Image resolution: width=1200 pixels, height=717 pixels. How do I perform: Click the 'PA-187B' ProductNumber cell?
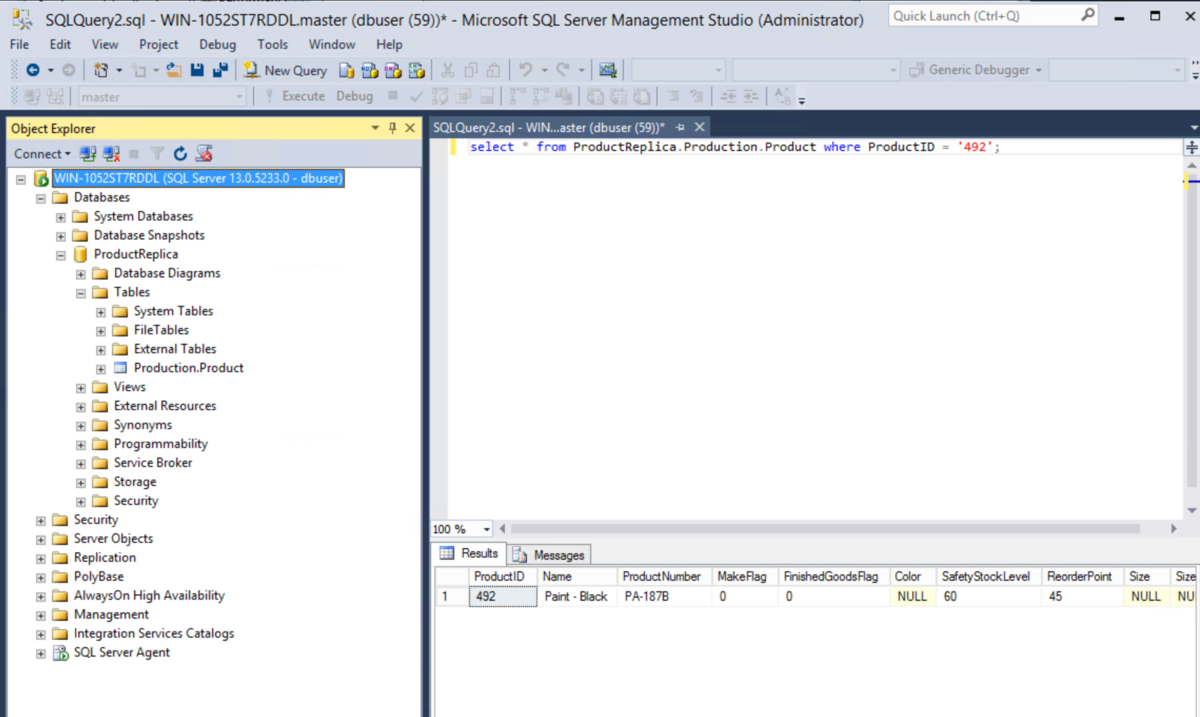[664, 596]
